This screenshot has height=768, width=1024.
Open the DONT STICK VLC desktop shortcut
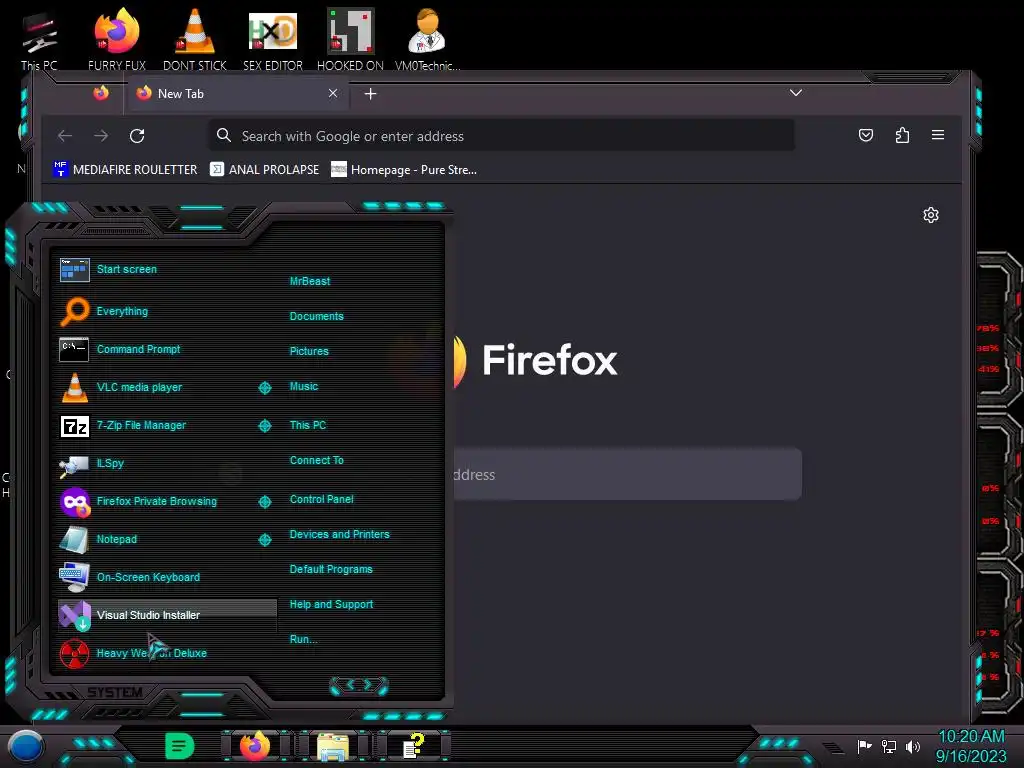pos(195,39)
